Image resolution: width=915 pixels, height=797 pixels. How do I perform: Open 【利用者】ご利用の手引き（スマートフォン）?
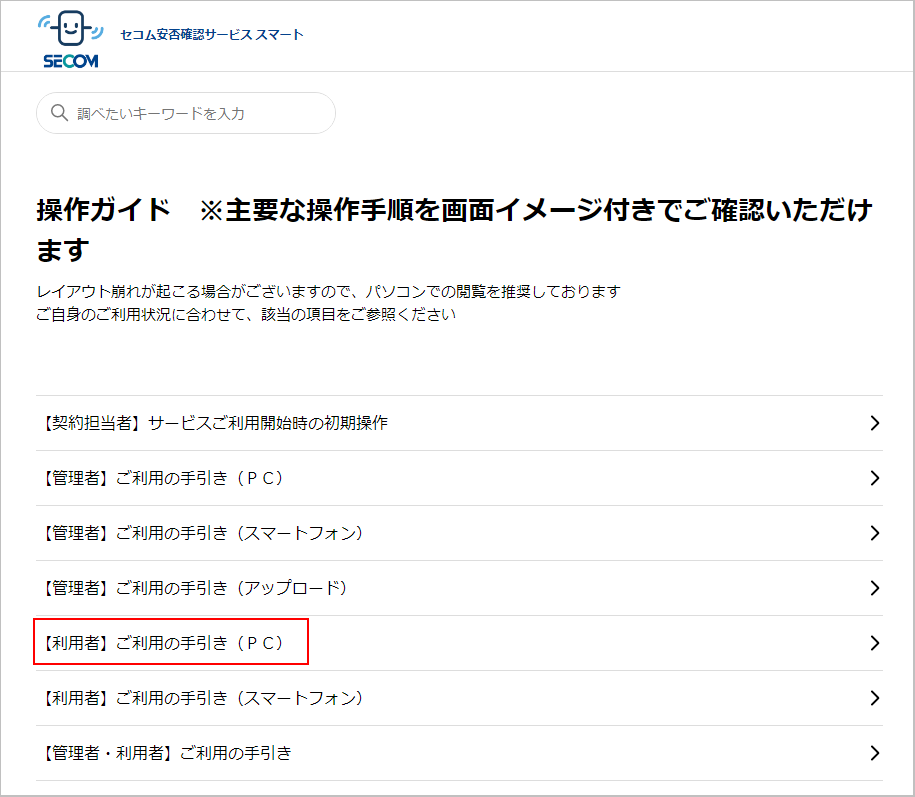coord(459,698)
